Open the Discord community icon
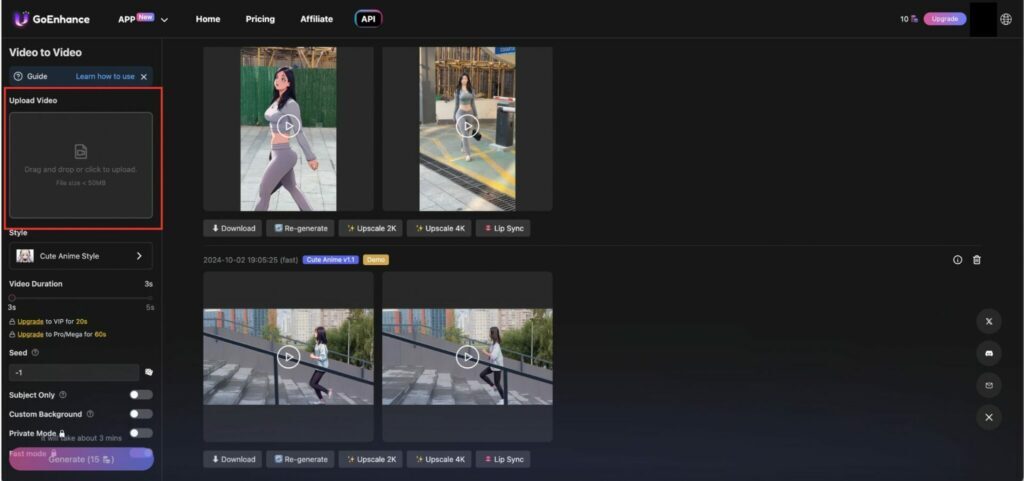1024x481 pixels. click(x=988, y=353)
